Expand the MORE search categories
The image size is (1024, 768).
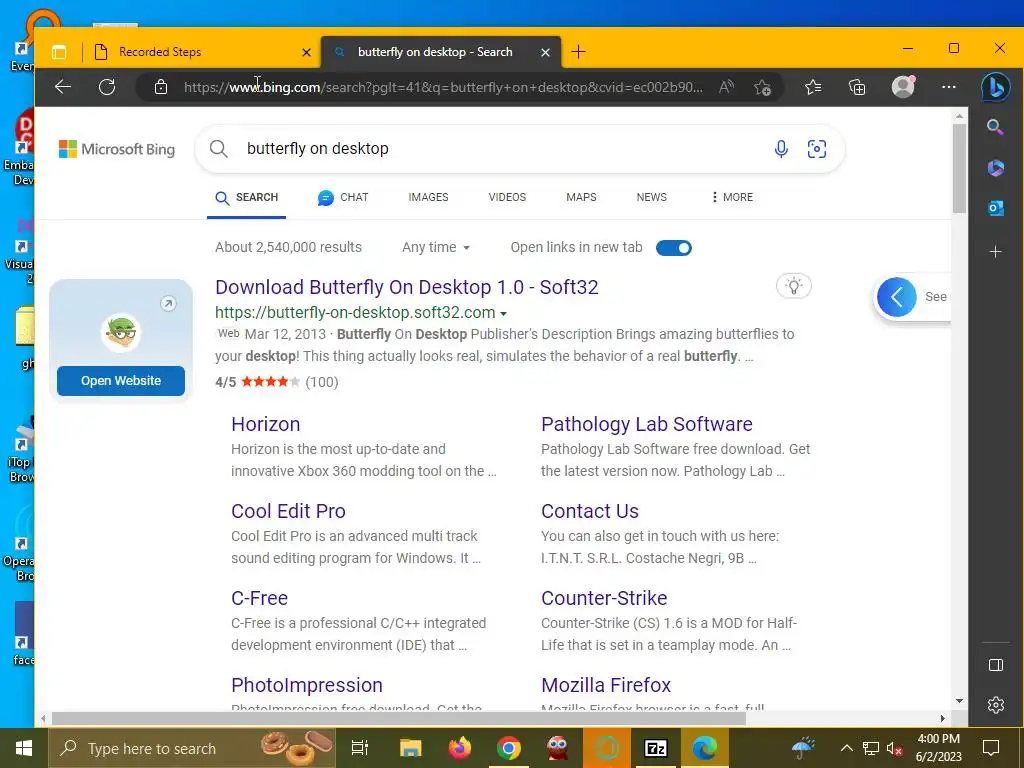tap(732, 197)
